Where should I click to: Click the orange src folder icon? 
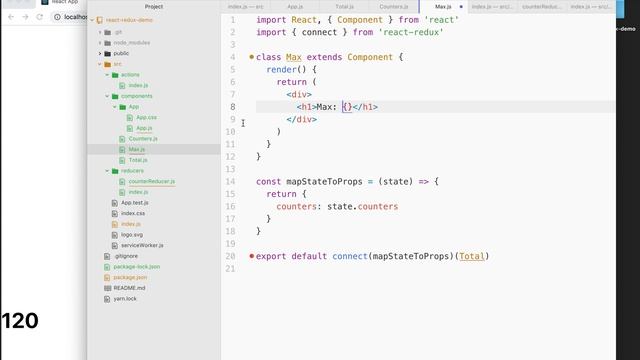pyautogui.click(x=108, y=64)
